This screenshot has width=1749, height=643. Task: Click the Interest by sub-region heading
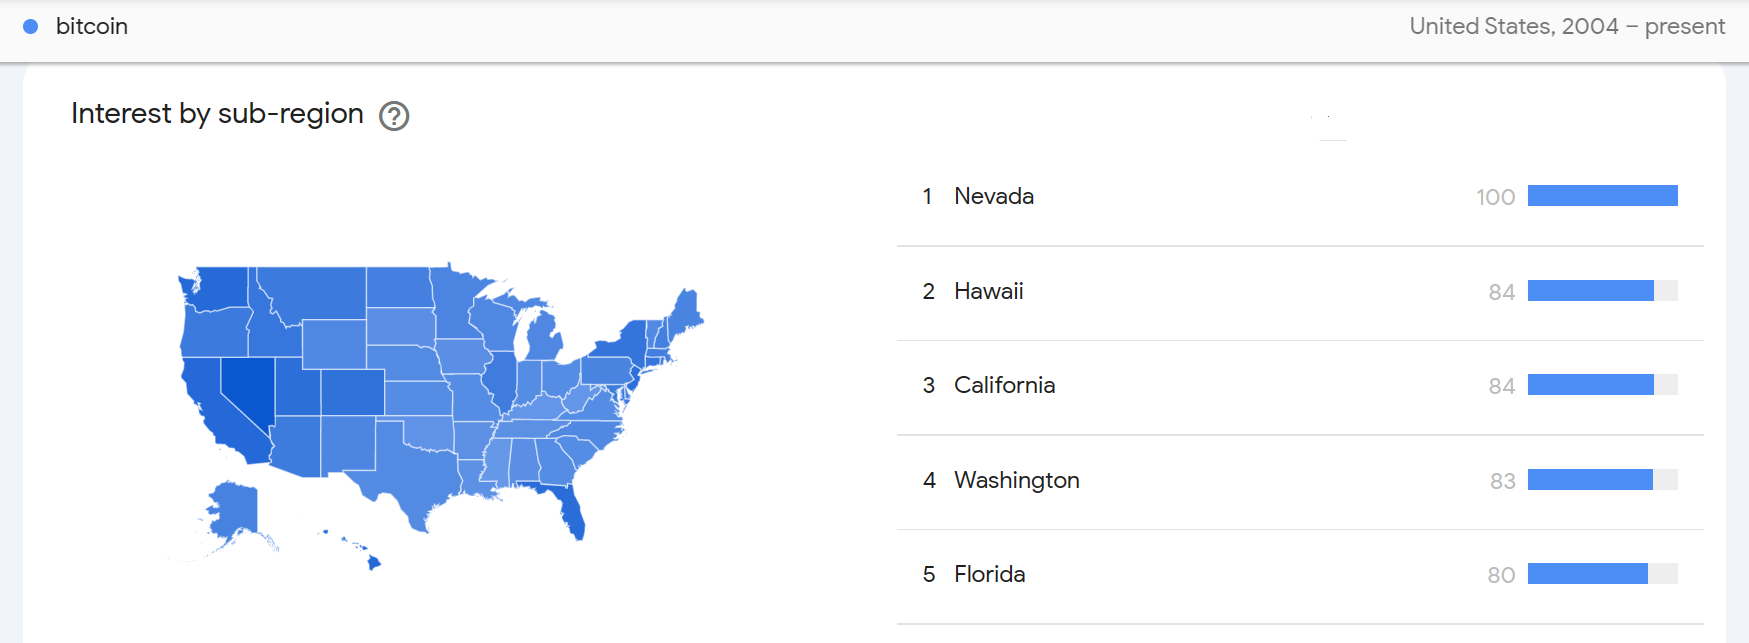pyautogui.click(x=217, y=114)
